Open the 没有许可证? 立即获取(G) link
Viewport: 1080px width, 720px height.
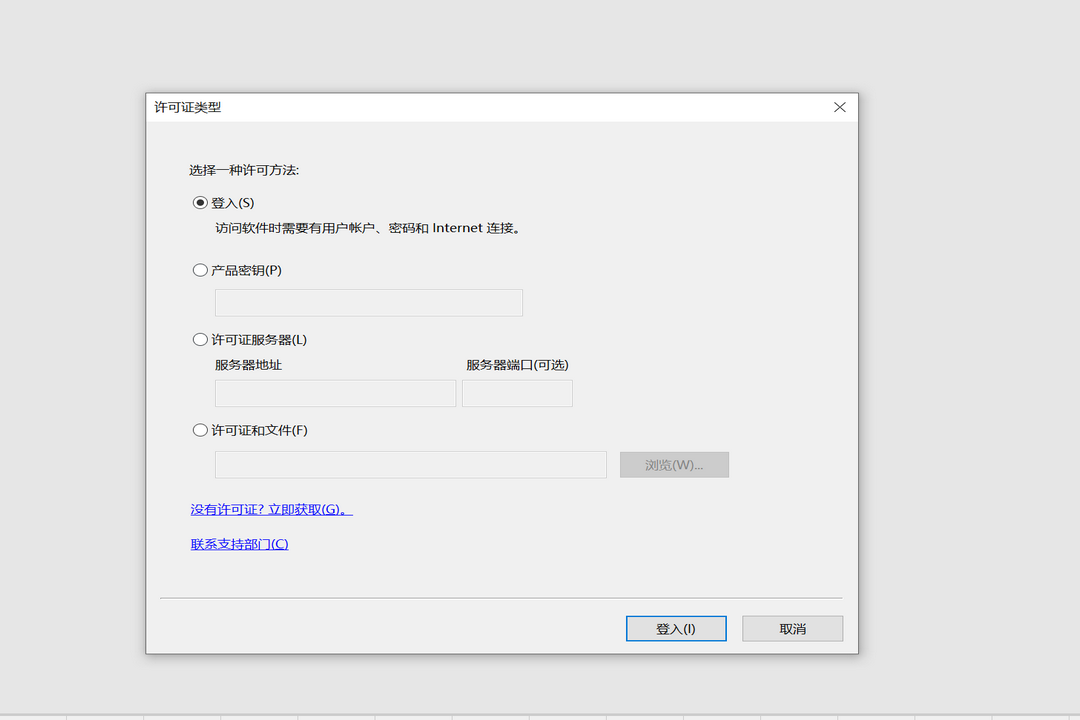pos(271,509)
